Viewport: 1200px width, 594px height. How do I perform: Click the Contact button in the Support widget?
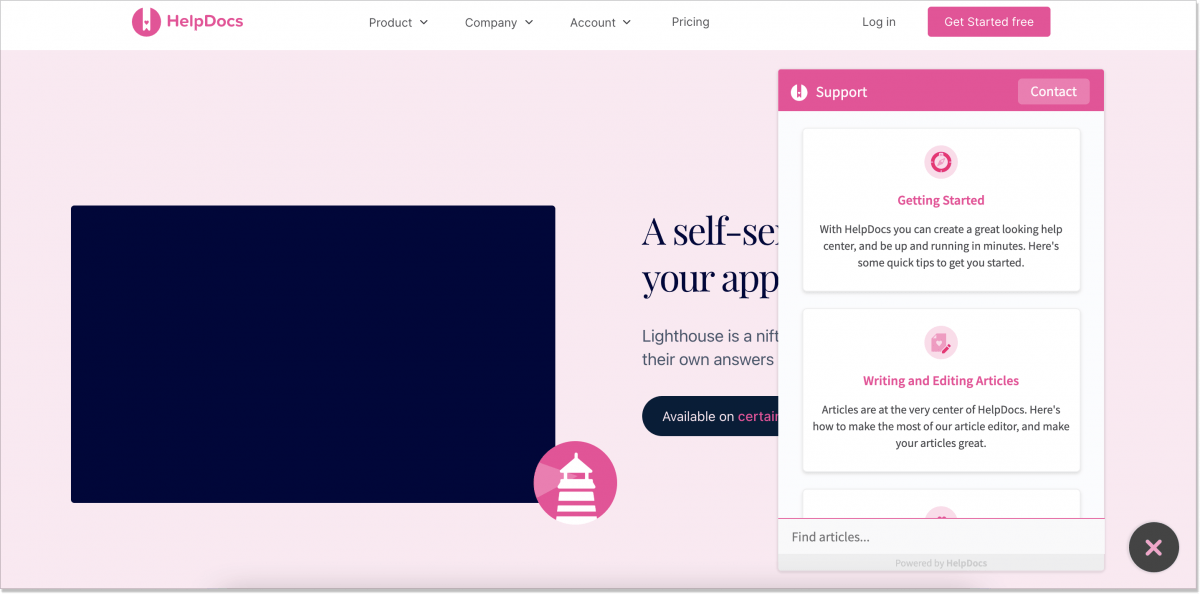(1053, 91)
